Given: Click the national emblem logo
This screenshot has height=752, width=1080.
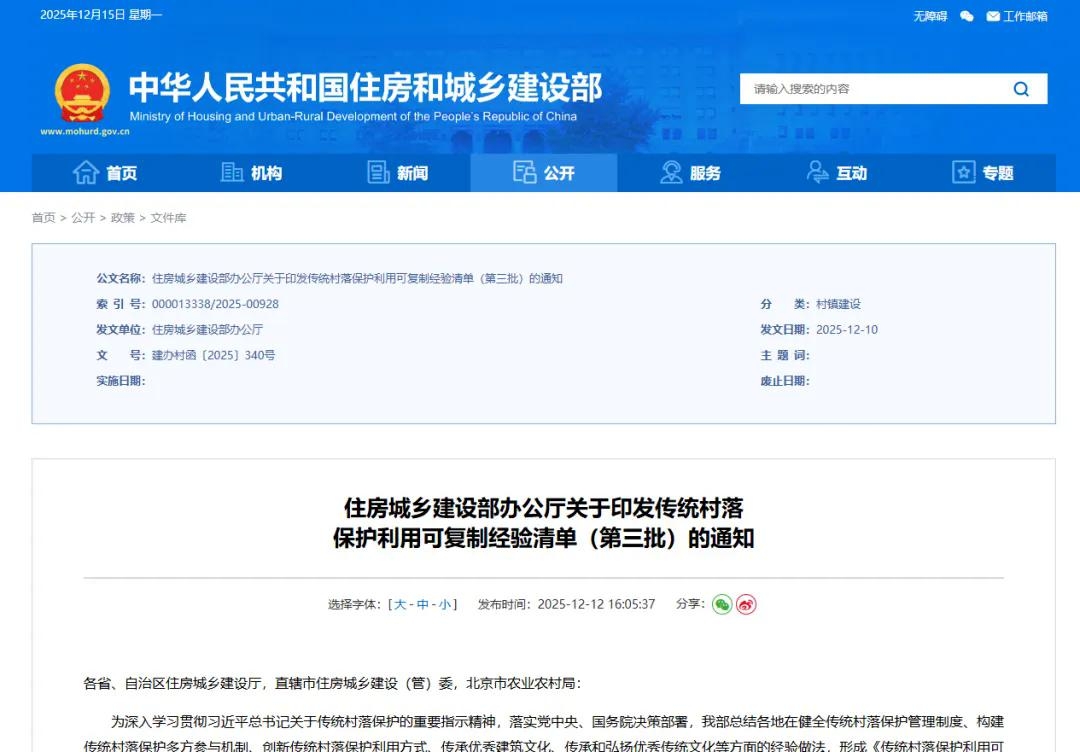Looking at the screenshot, I should tap(82, 94).
